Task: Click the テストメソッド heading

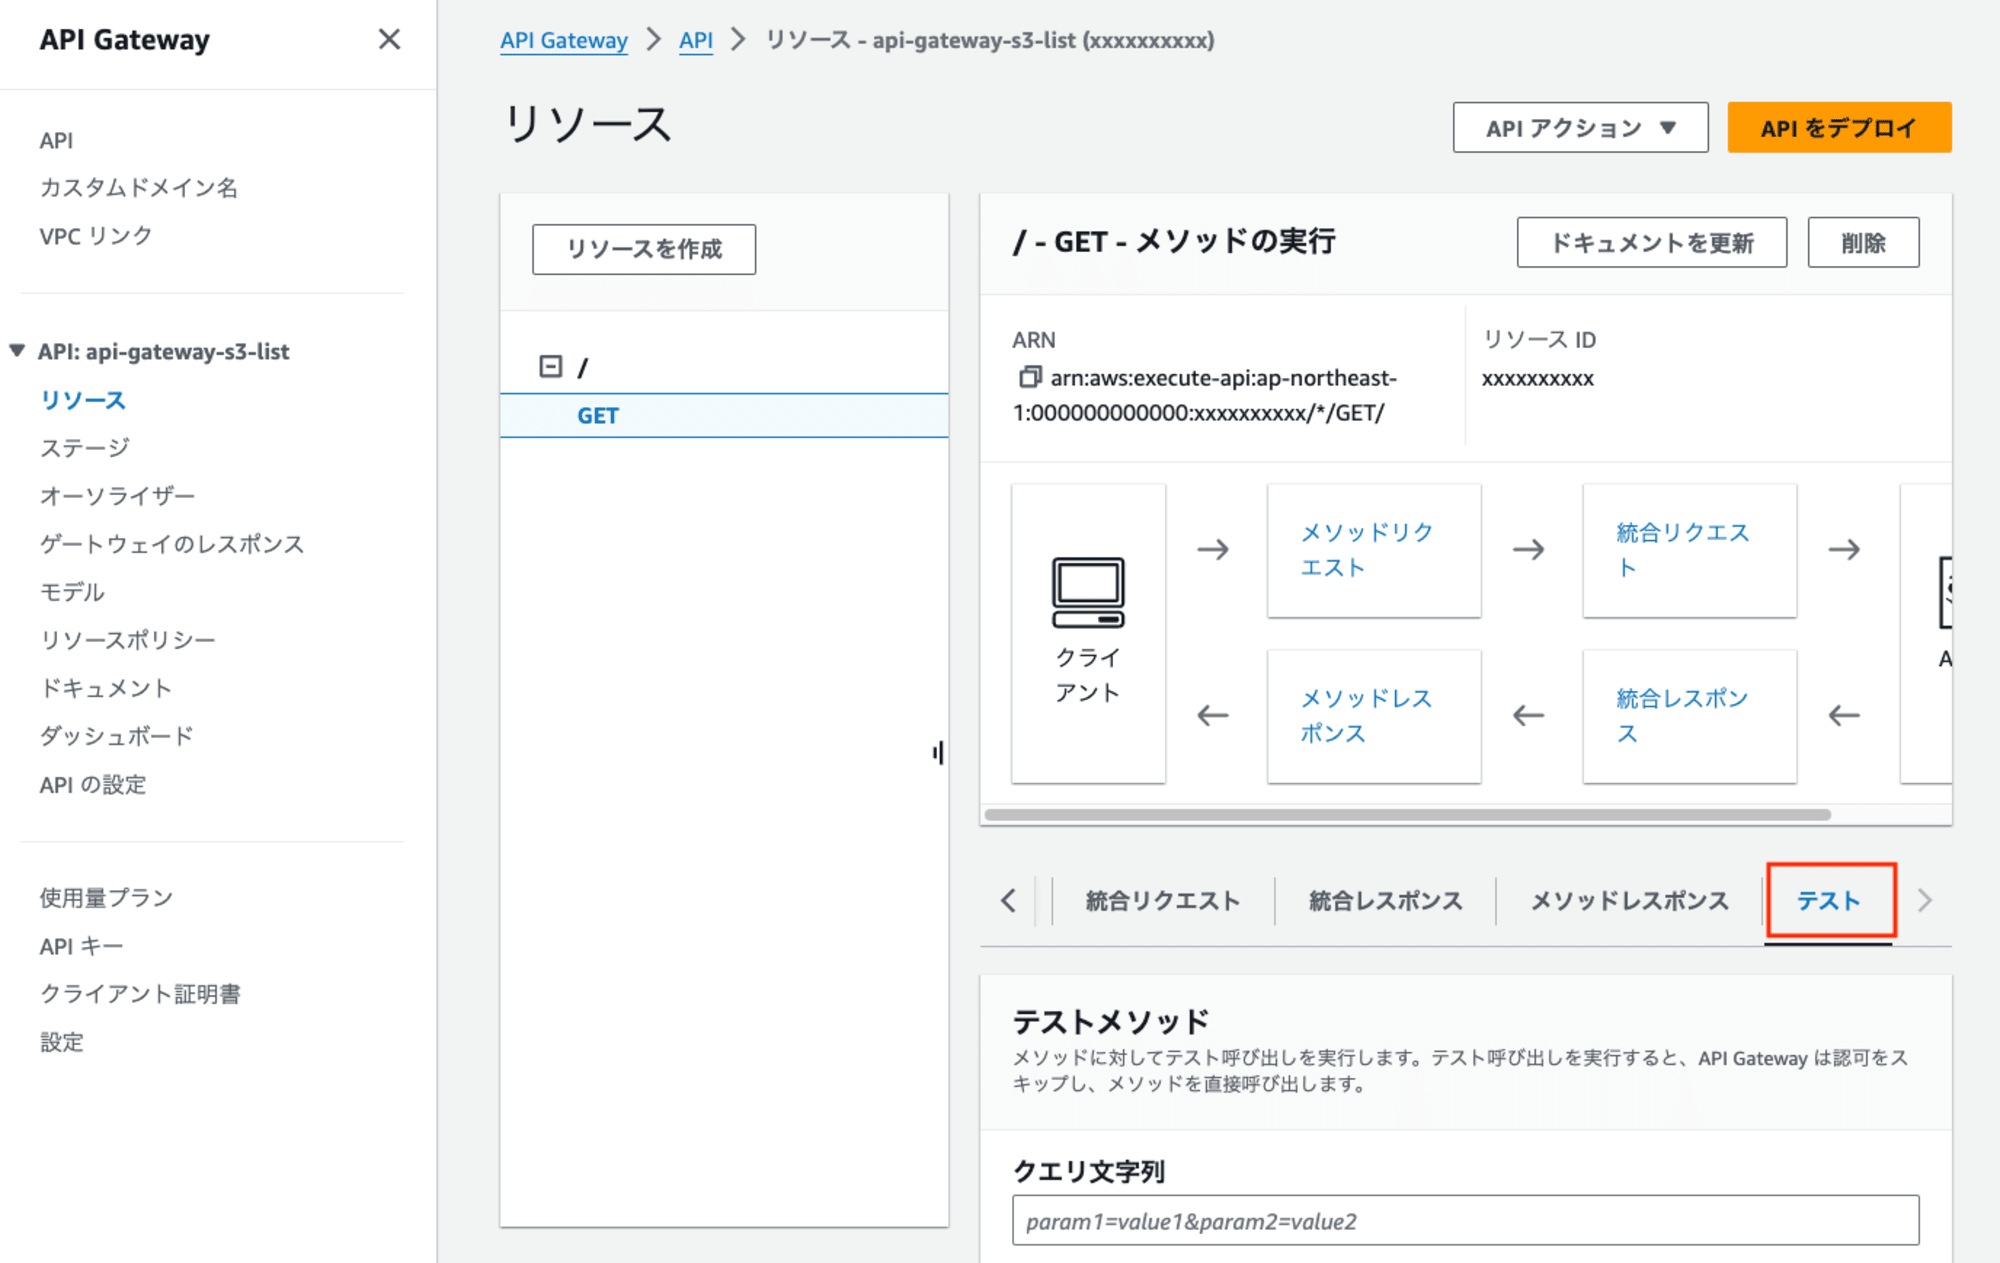Action: pos(1111,1021)
